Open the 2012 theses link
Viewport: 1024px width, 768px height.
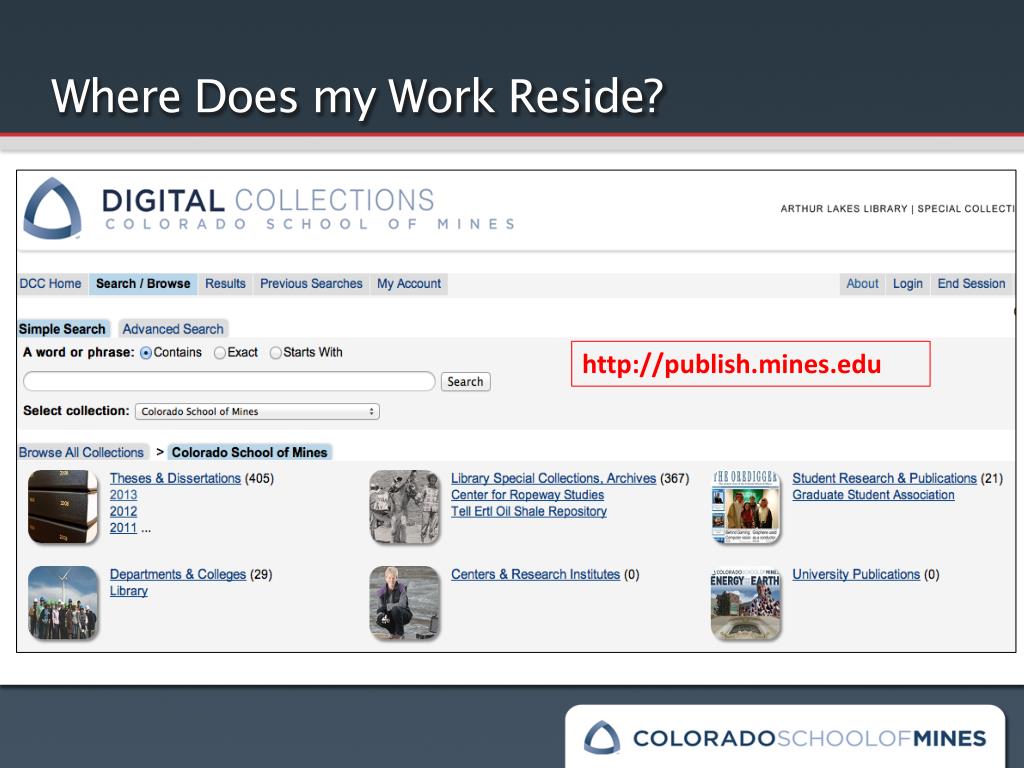tap(123, 511)
